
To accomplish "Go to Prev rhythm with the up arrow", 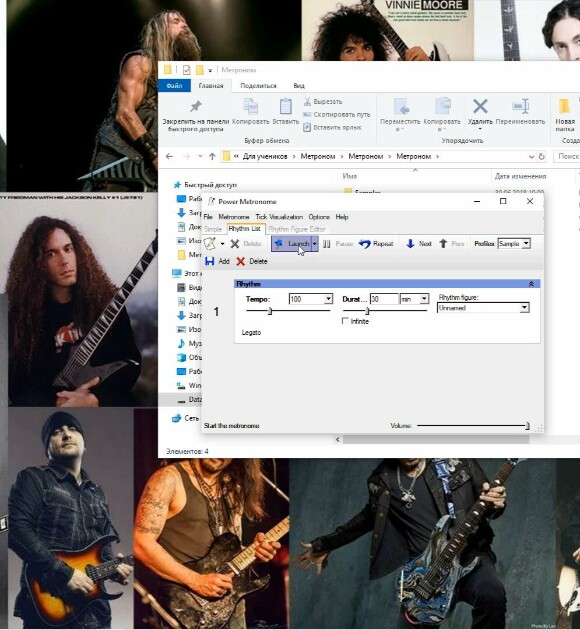I will (x=443, y=243).
